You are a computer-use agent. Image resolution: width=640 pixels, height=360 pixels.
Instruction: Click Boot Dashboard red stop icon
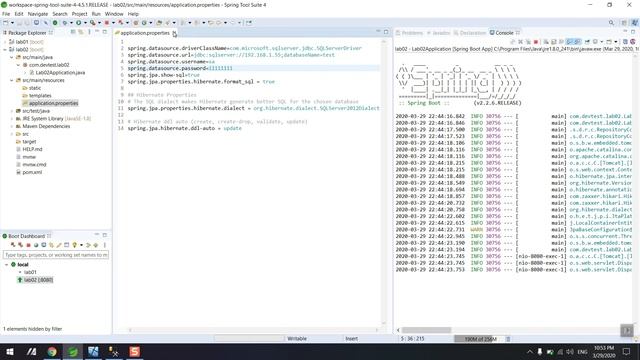click(29, 245)
